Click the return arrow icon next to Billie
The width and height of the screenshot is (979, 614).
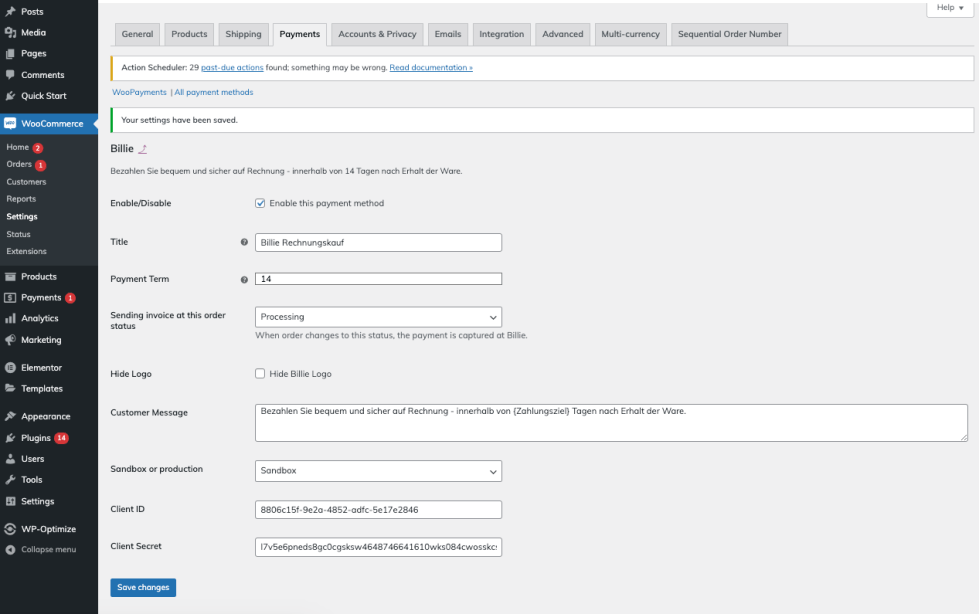tap(142, 149)
